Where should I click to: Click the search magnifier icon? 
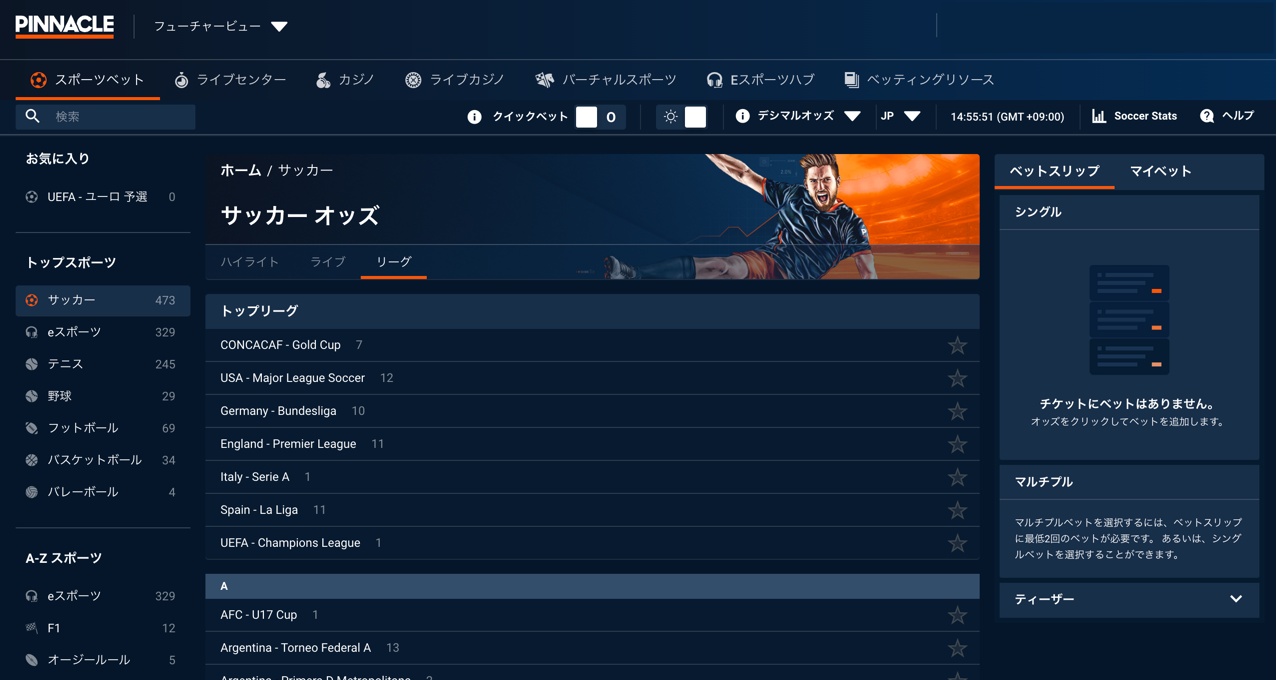(x=33, y=116)
